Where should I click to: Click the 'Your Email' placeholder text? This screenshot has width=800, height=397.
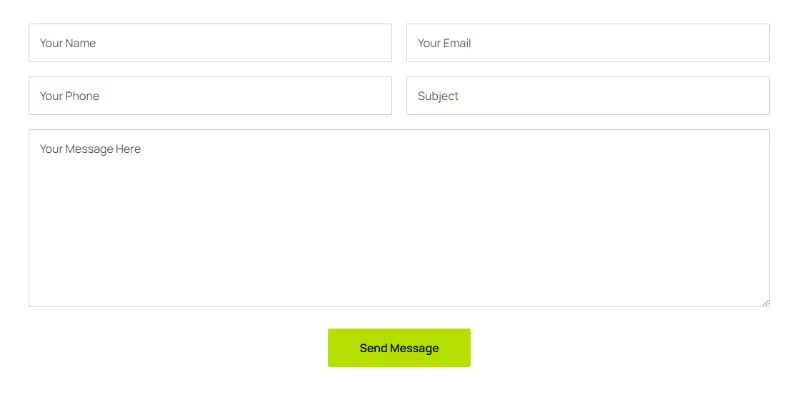[x=444, y=43]
